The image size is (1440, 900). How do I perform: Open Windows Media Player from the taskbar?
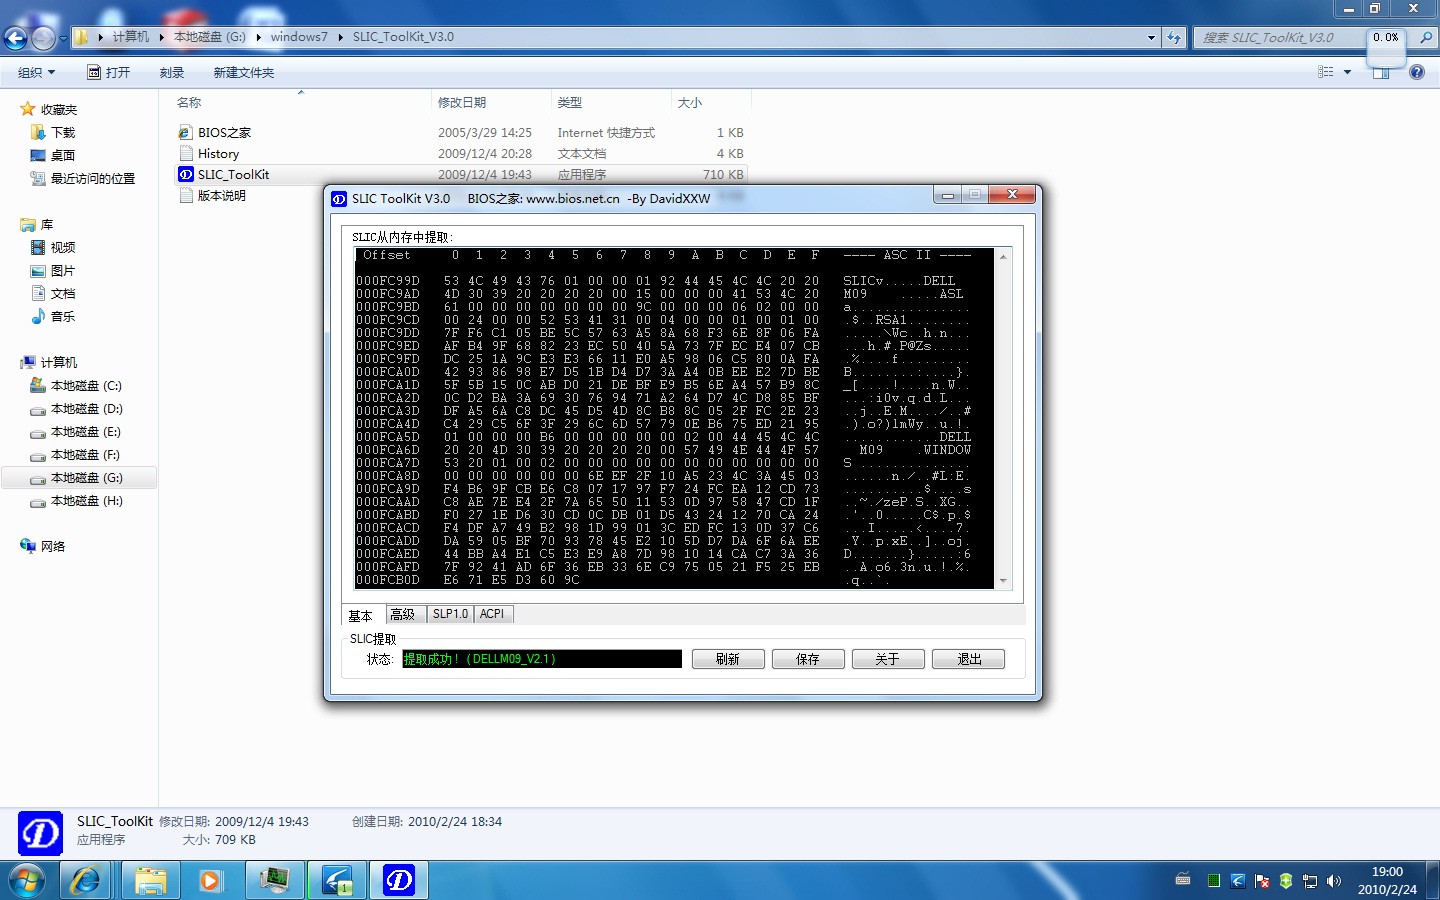(211, 880)
